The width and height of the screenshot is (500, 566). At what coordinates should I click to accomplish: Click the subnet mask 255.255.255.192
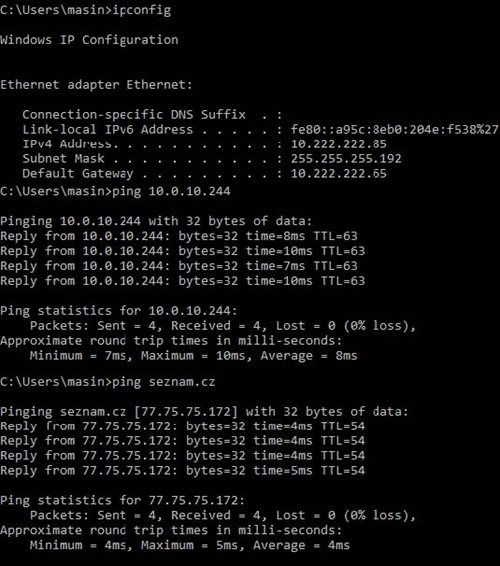(346, 158)
